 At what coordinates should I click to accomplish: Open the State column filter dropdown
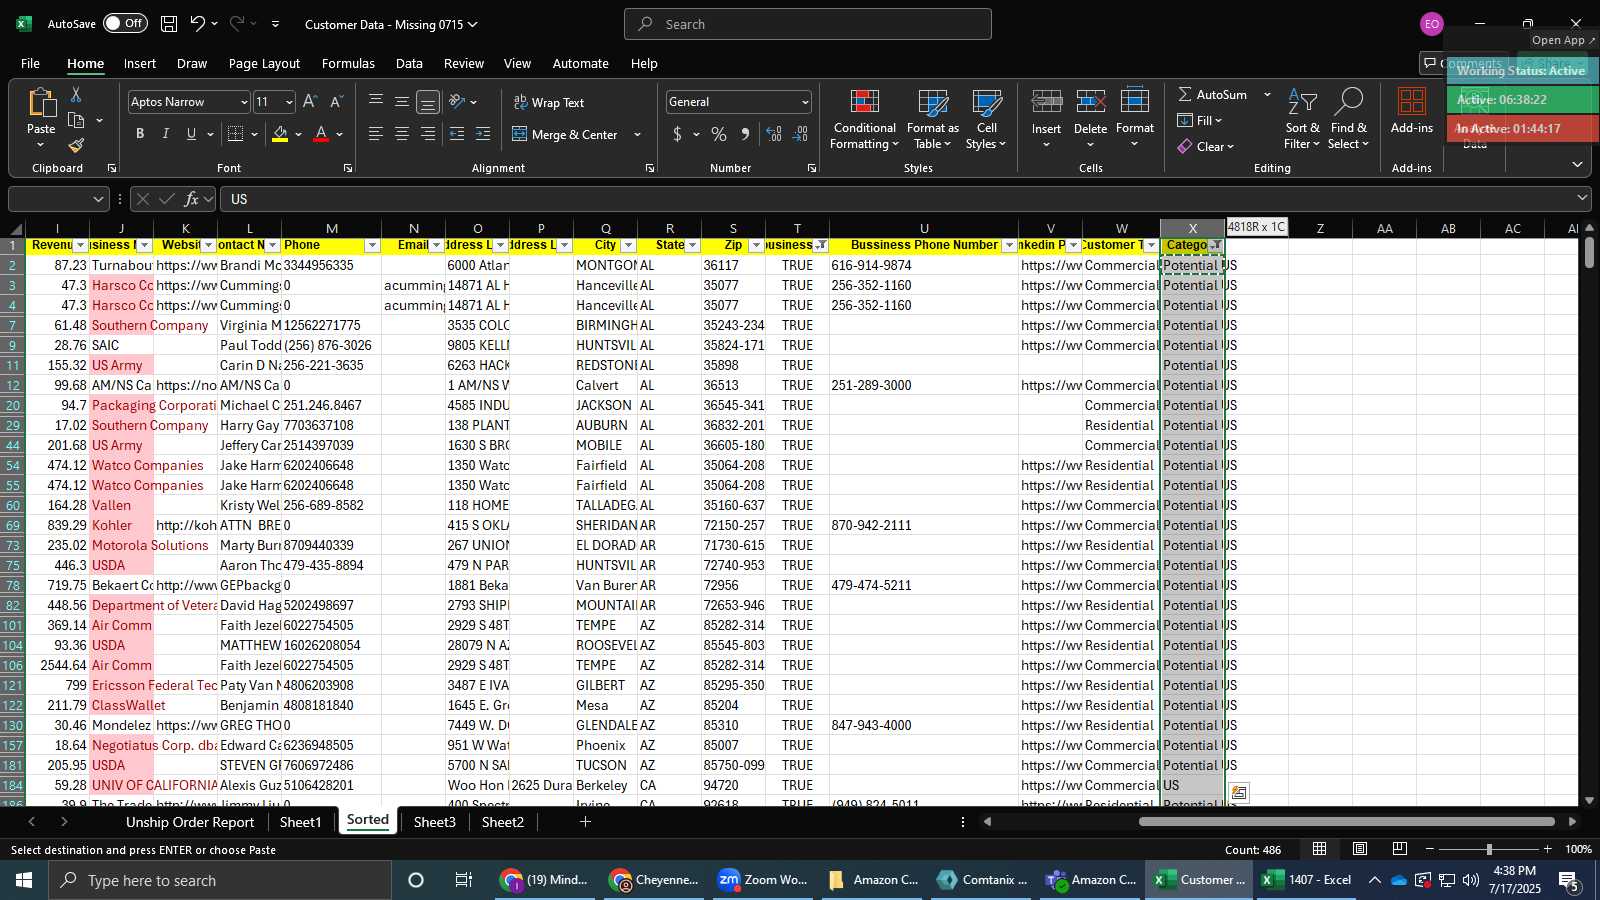pyautogui.click(x=692, y=245)
